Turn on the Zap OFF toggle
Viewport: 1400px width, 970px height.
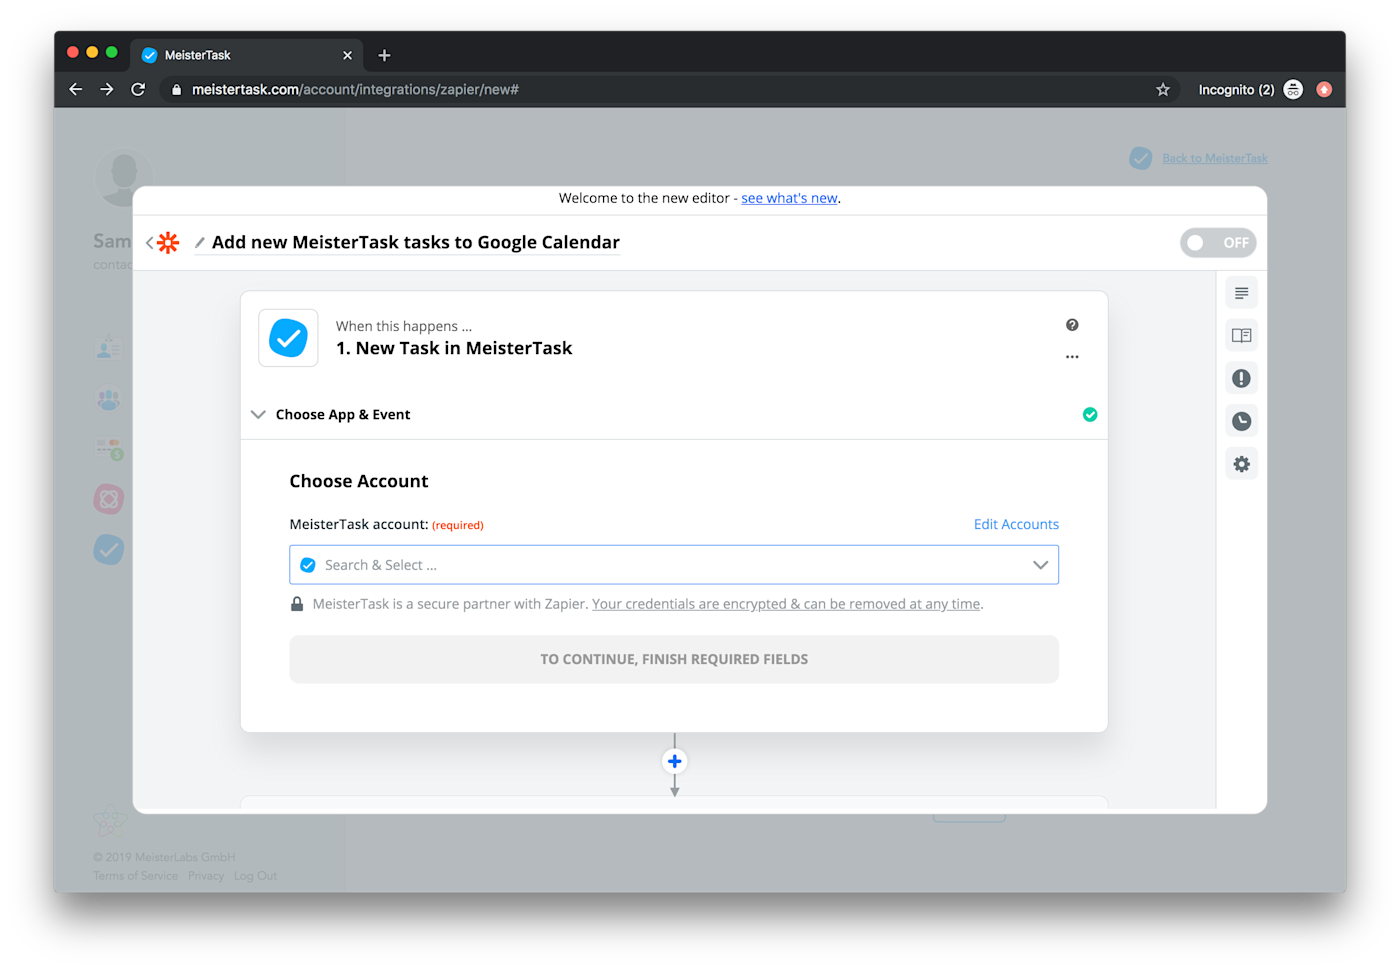click(x=1218, y=243)
